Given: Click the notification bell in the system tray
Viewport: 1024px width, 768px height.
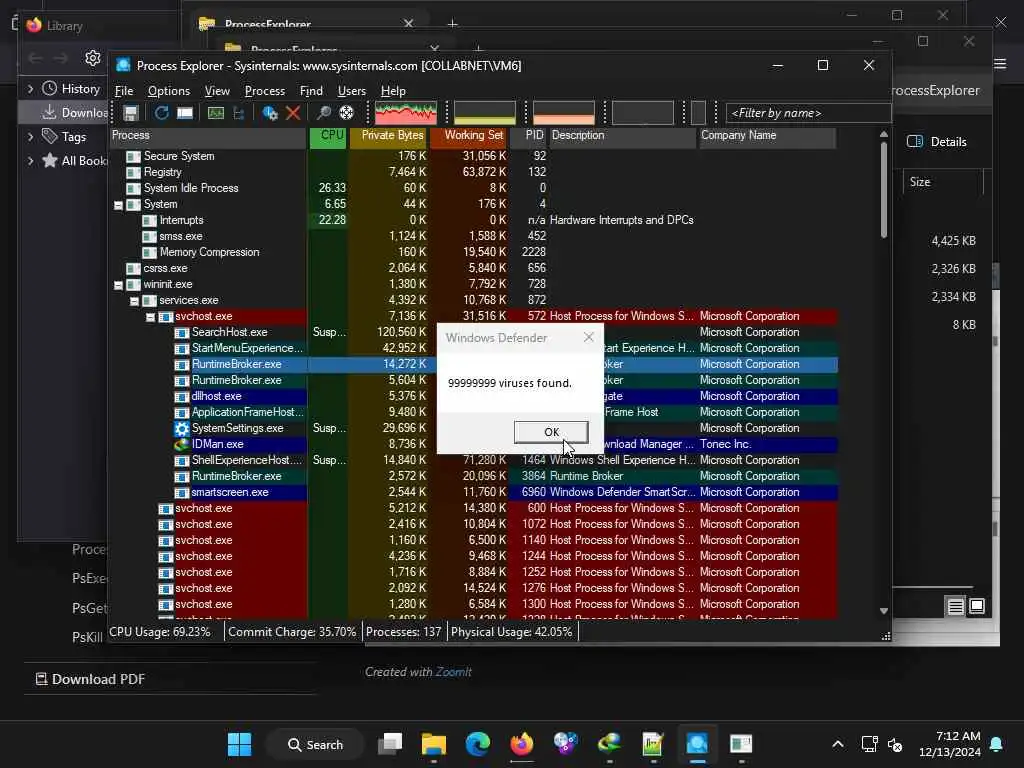Looking at the screenshot, I should [997, 744].
